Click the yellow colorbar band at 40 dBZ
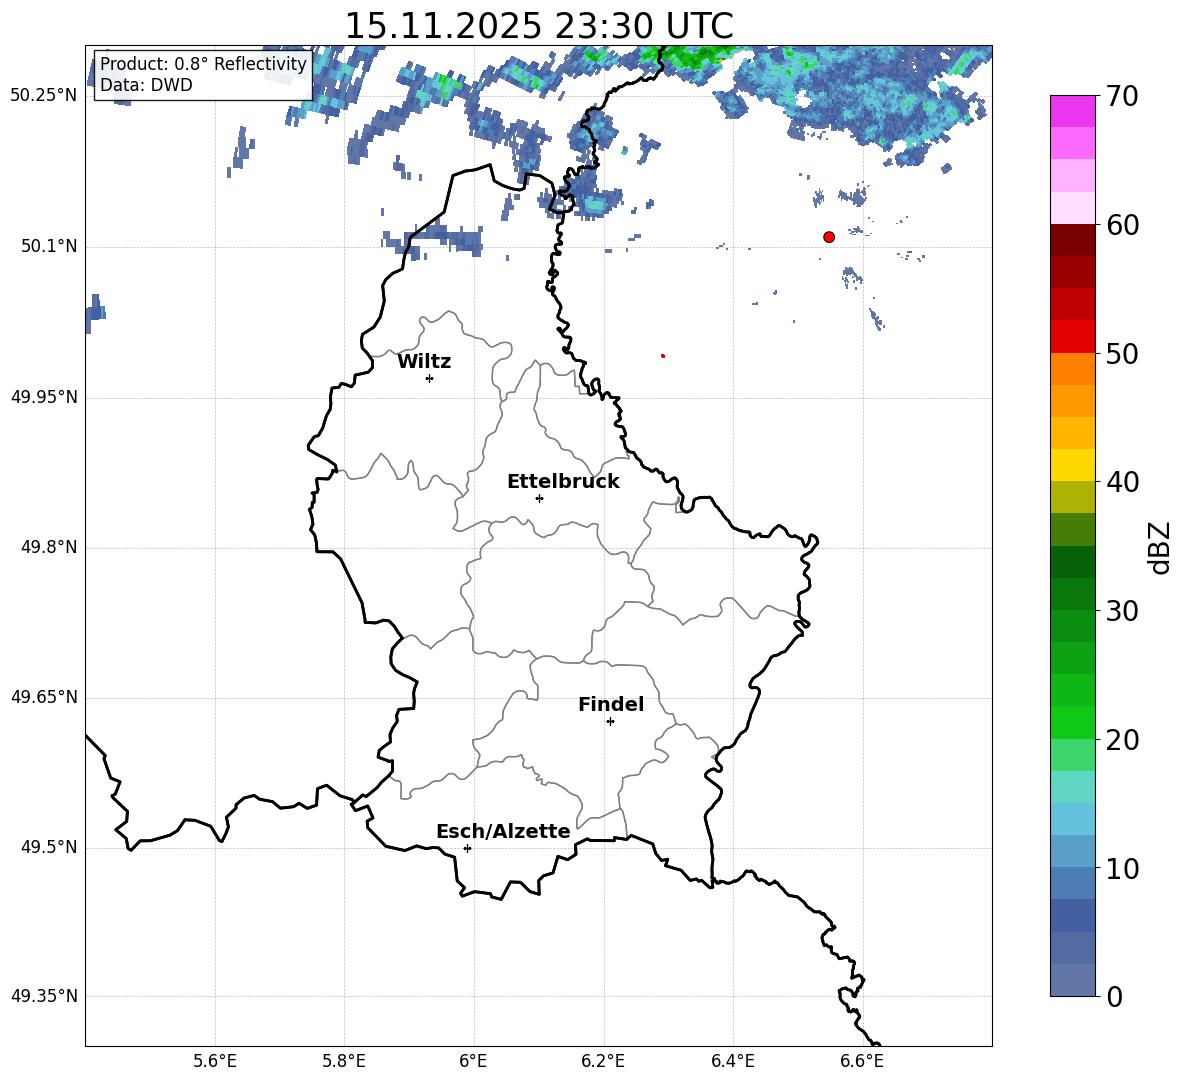 point(1073,465)
